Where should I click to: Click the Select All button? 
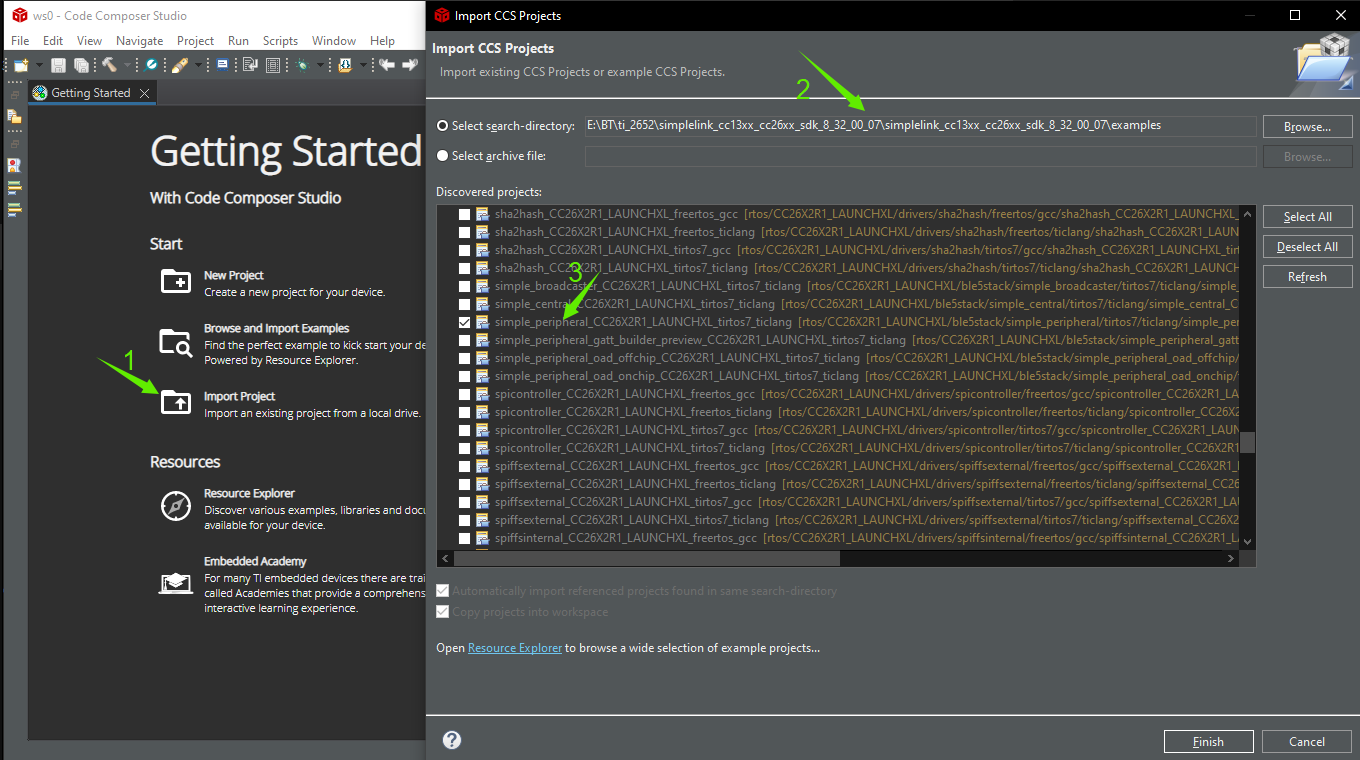1307,217
